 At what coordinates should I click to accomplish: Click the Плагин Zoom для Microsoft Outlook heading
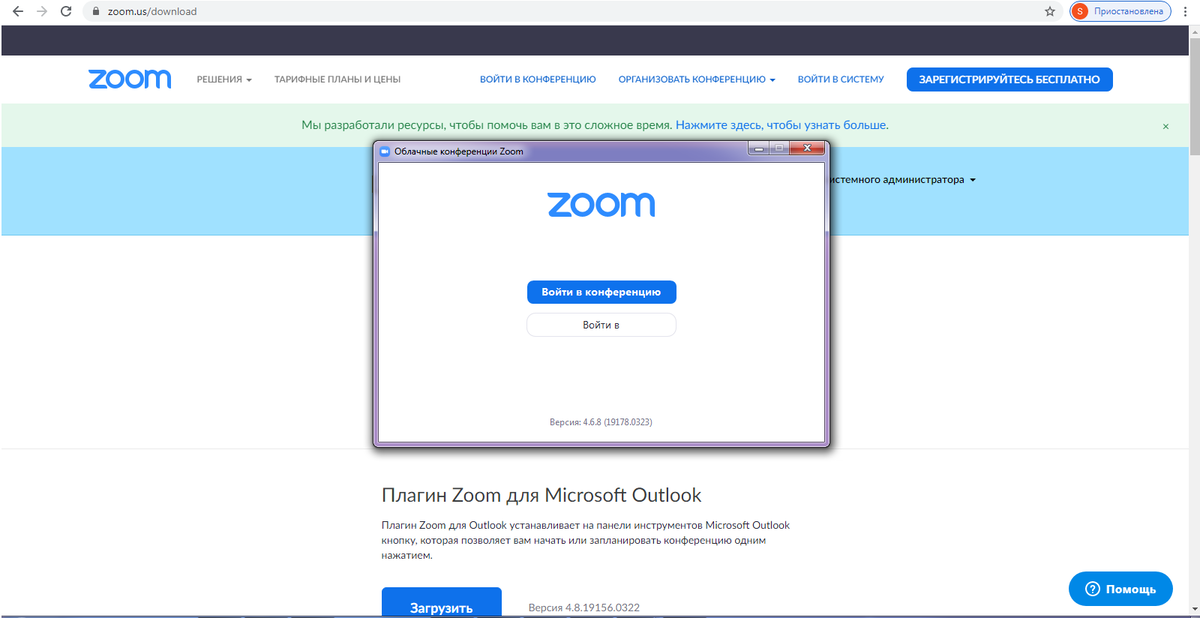542,495
